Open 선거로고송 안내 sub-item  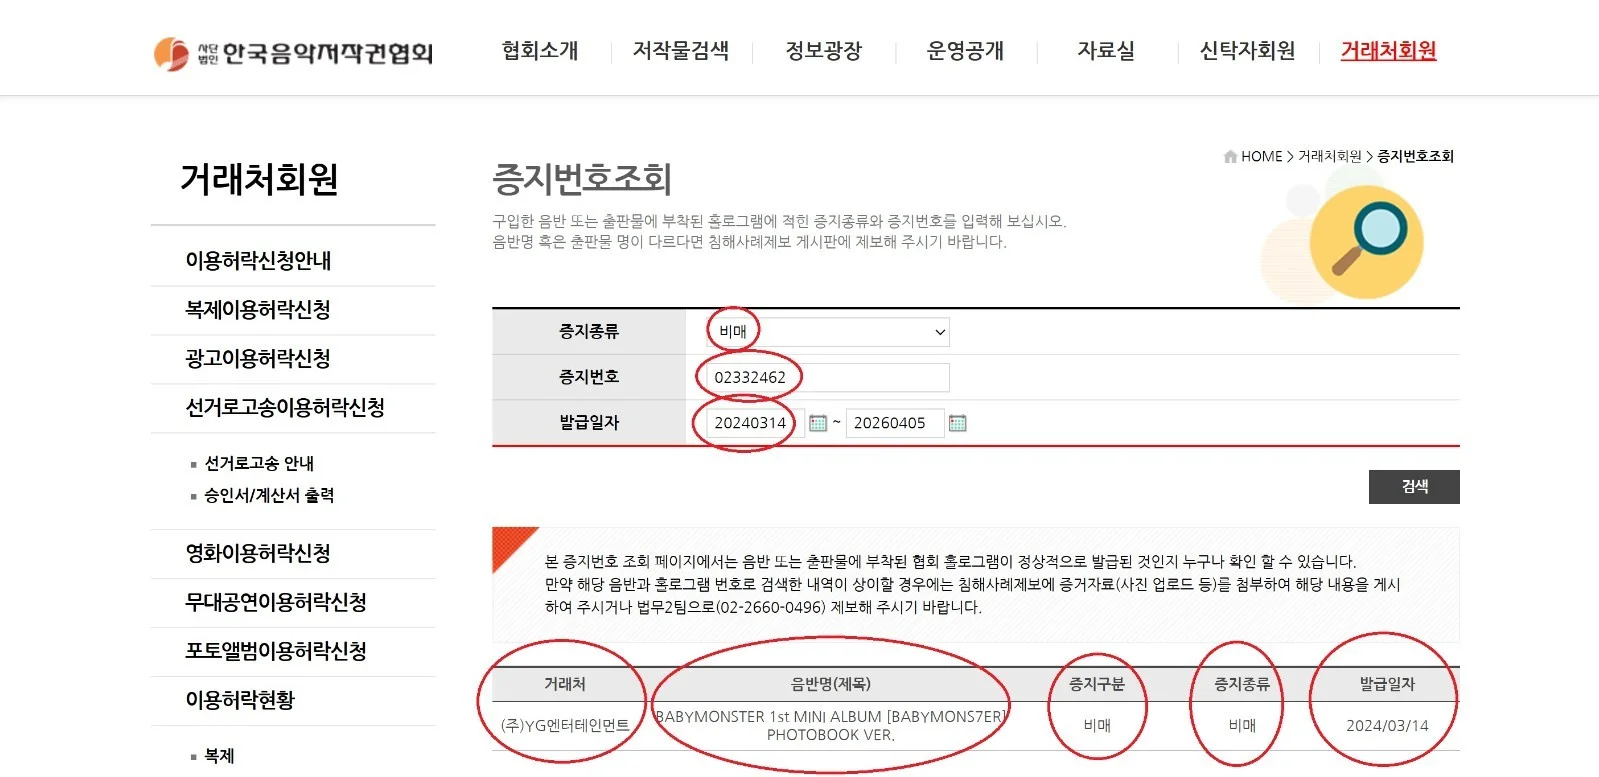pyautogui.click(x=259, y=464)
